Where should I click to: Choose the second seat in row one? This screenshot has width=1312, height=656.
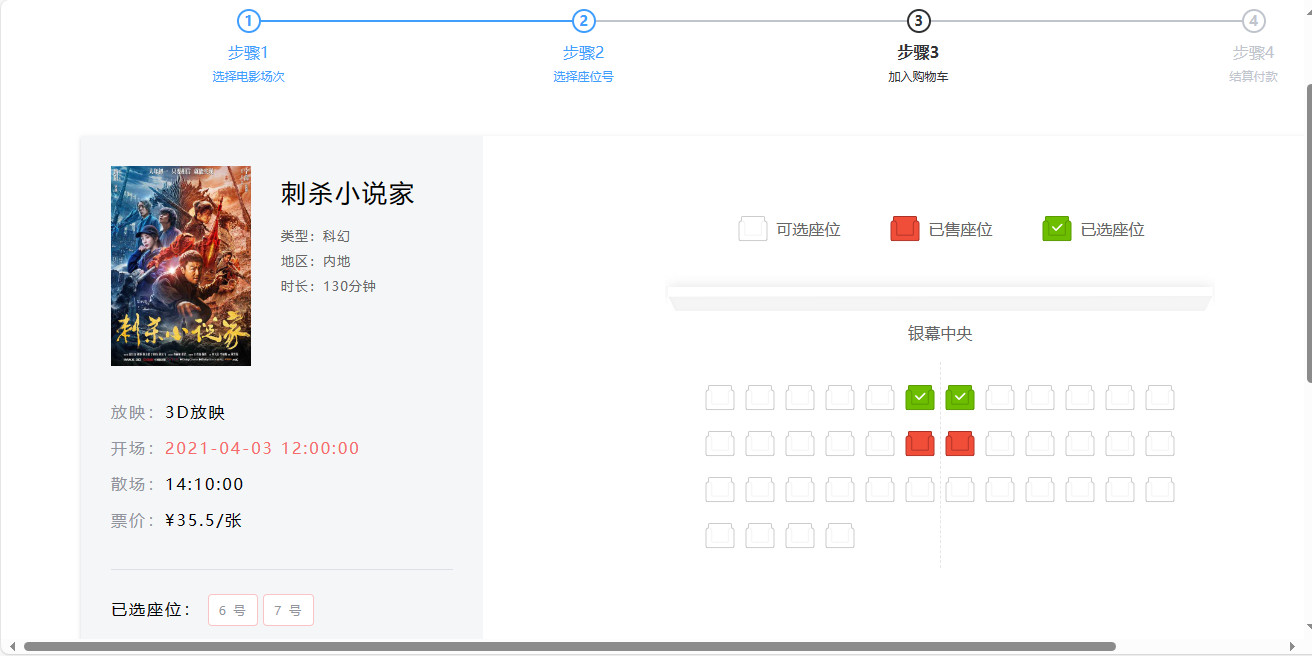pos(760,398)
